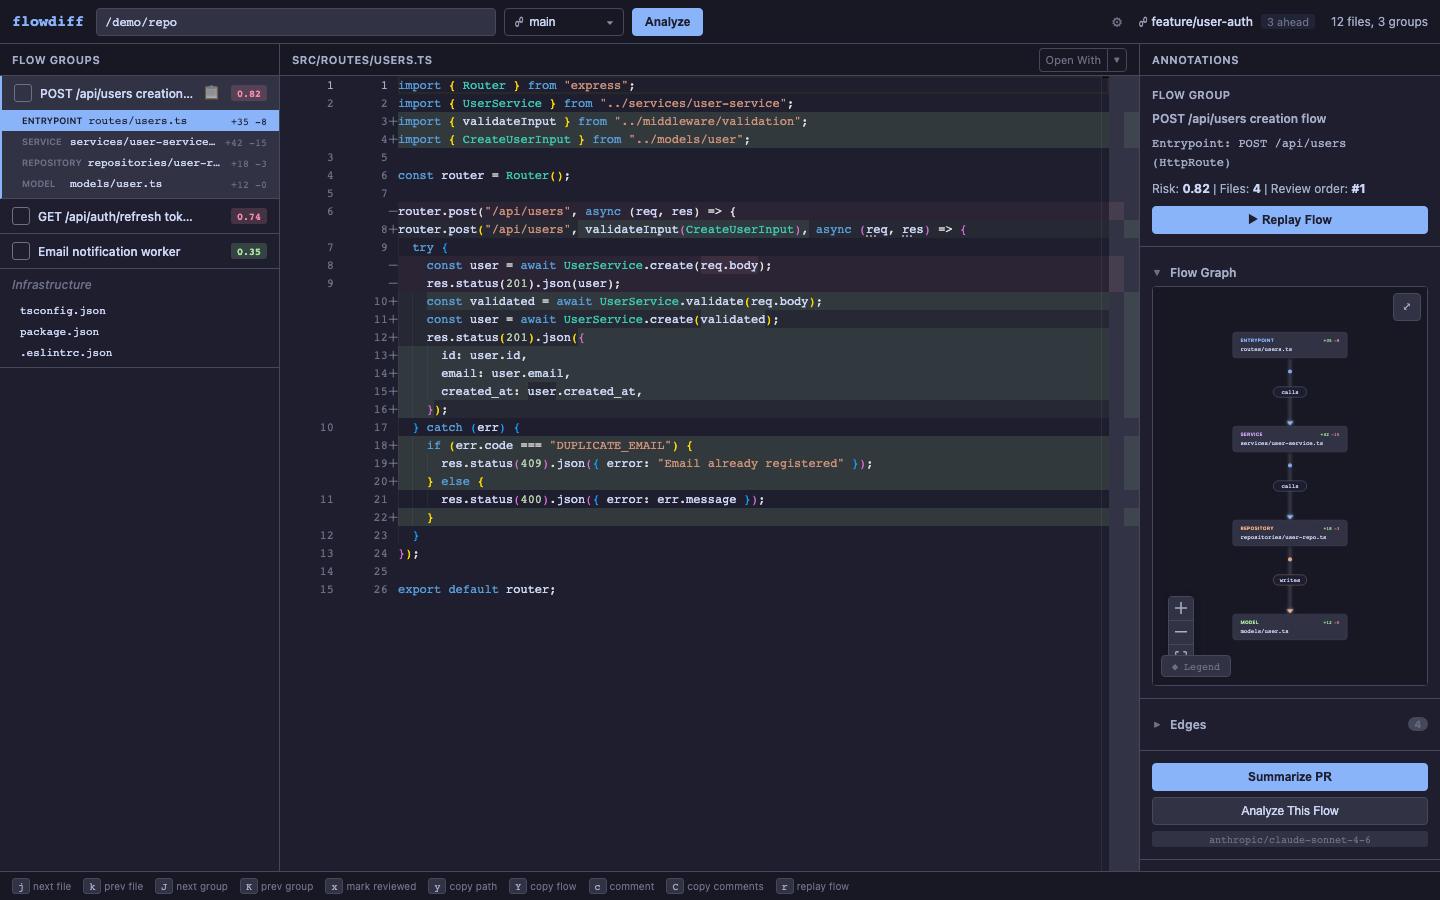The image size is (1440, 900).
Task: Open .eslintrc.json under Infrastructure
Action: coord(66,353)
